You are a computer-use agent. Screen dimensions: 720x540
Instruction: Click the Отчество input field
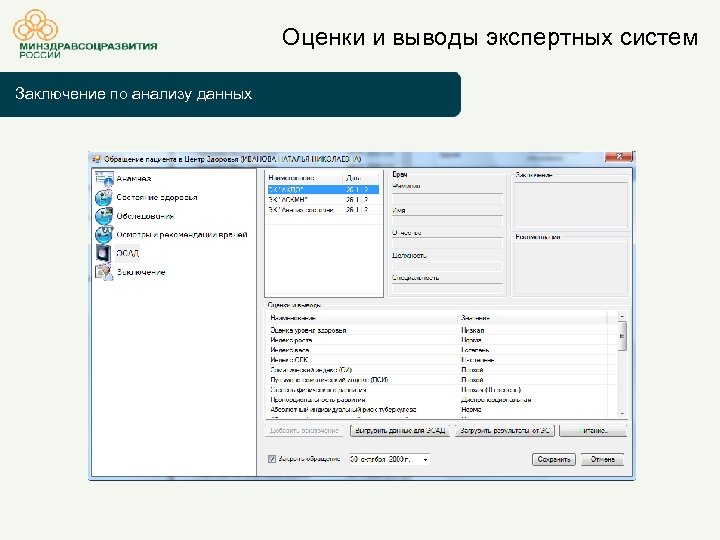click(x=447, y=243)
